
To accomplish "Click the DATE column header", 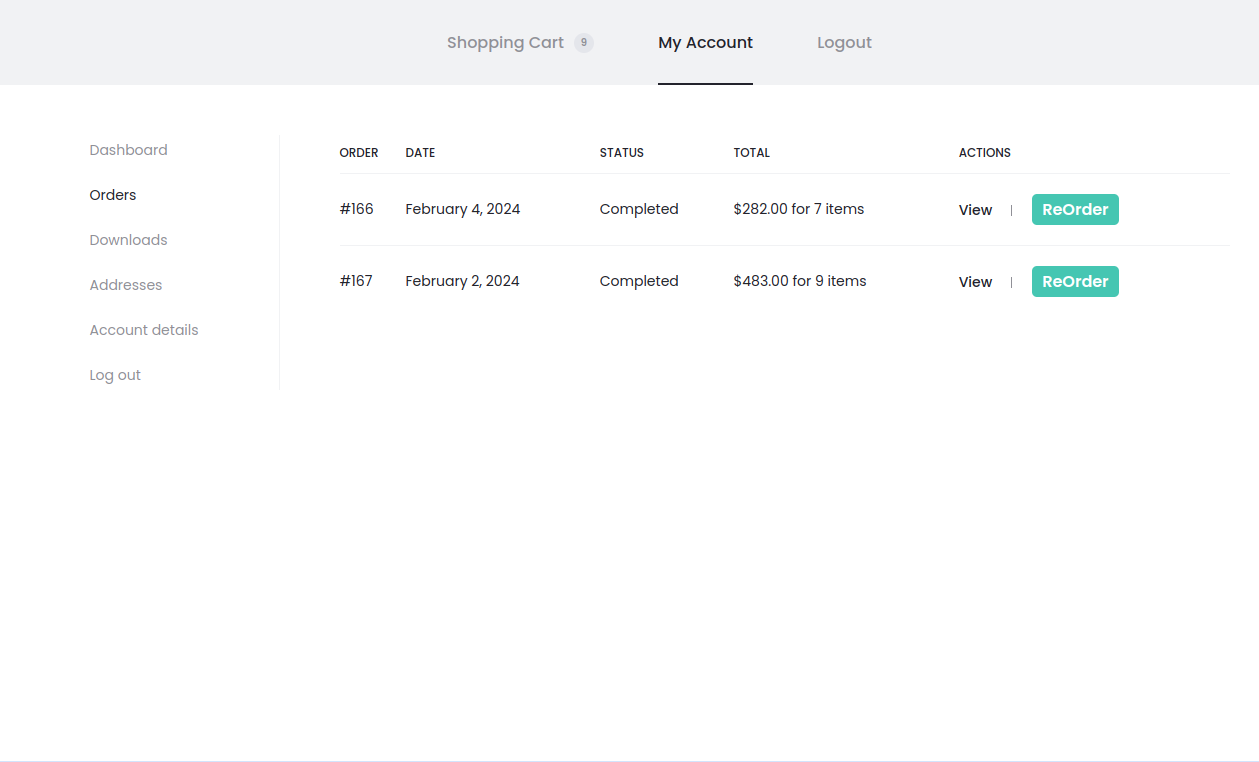I will [x=420, y=152].
